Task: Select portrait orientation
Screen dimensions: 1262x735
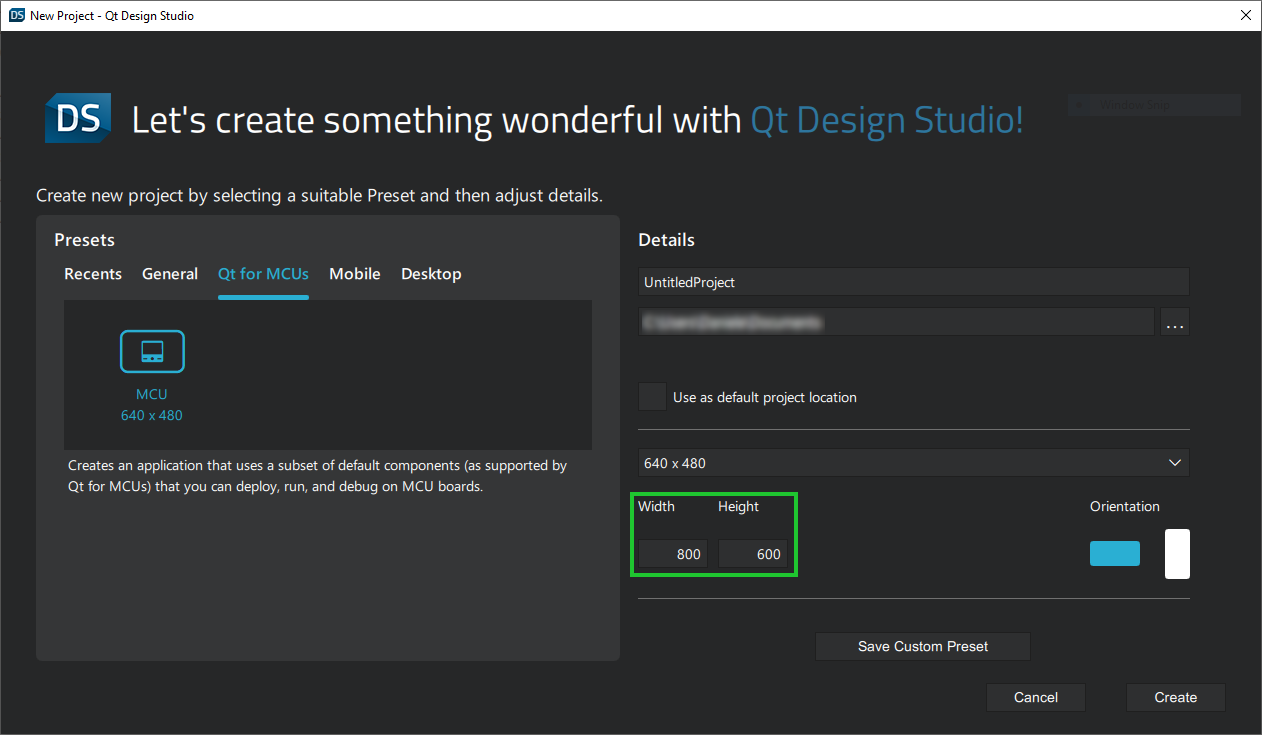Action: [x=1177, y=553]
